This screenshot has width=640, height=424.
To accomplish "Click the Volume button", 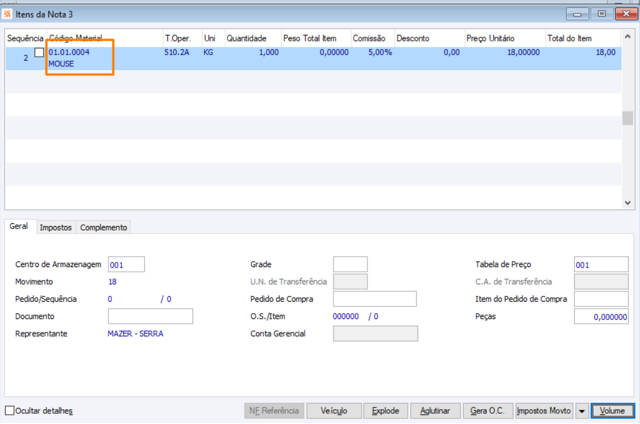I will coord(612,411).
